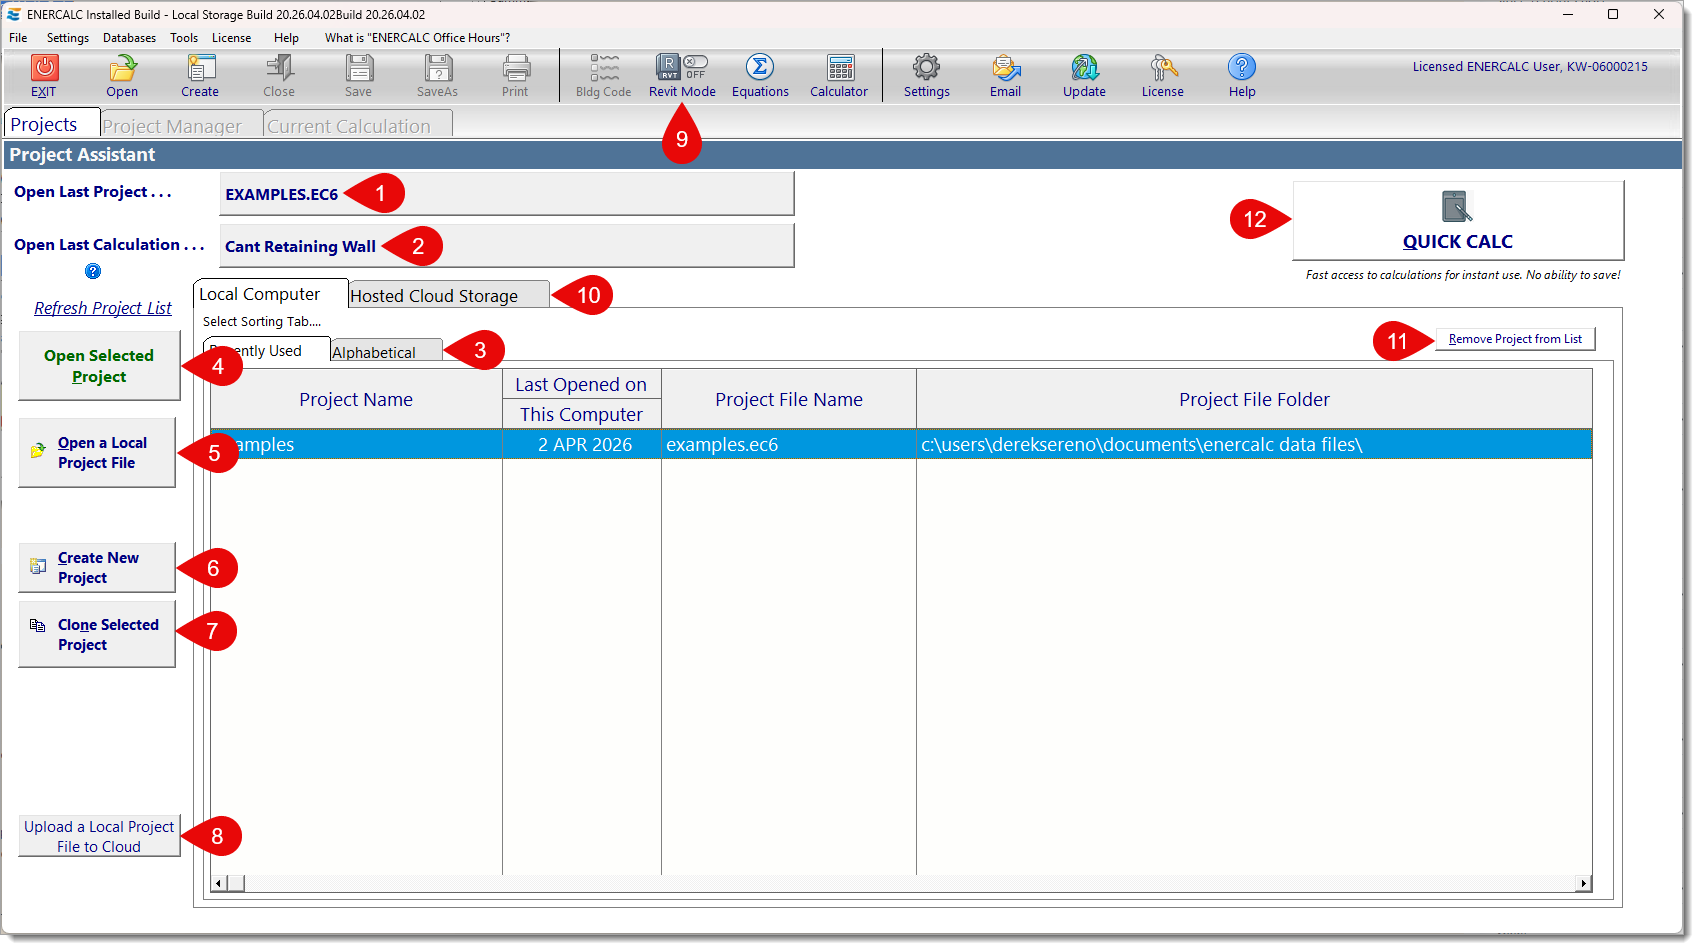This screenshot has height=950, width=1699.
Task: Click the scrollbar right arrow below the list
Action: coord(1583,883)
